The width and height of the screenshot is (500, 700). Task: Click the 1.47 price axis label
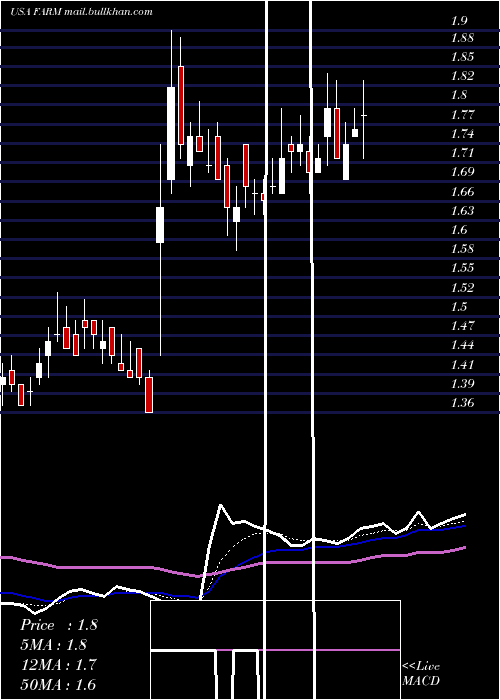(x=462, y=325)
